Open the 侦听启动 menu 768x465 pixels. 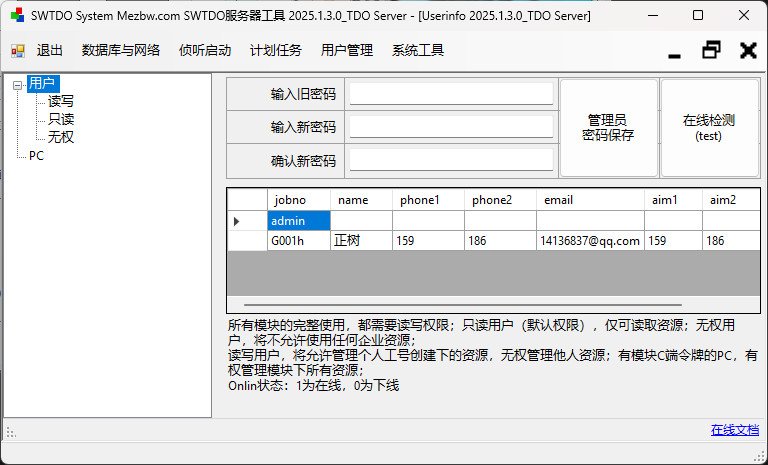coord(204,51)
